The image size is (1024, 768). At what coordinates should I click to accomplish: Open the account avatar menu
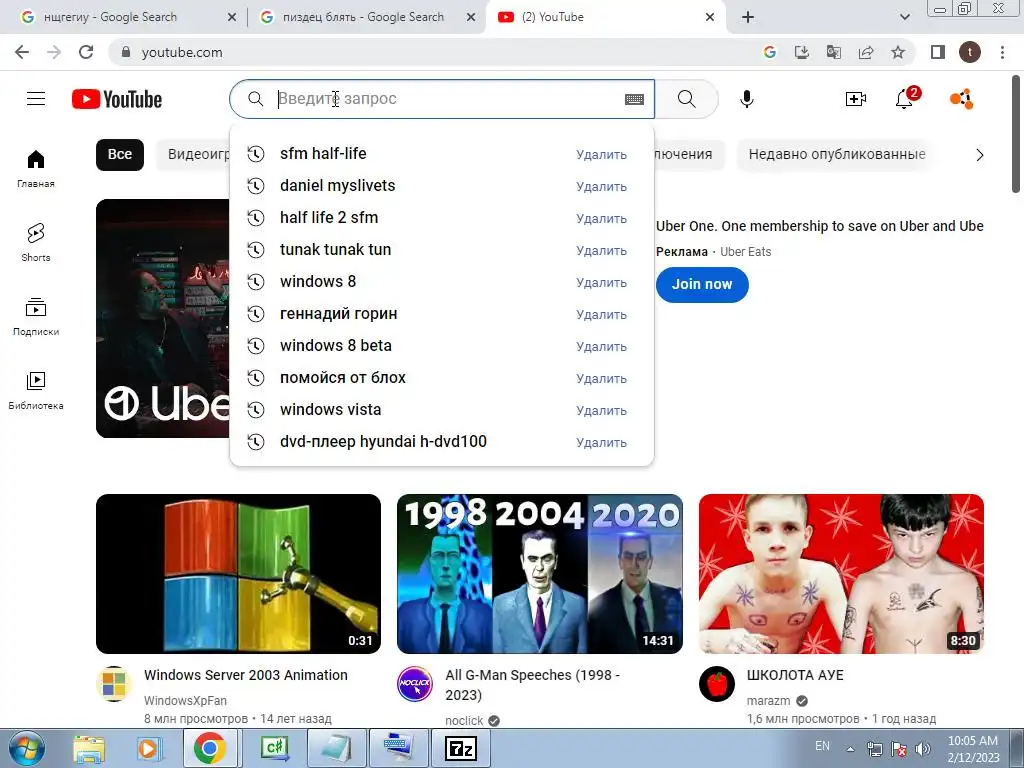click(x=961, y=99)
